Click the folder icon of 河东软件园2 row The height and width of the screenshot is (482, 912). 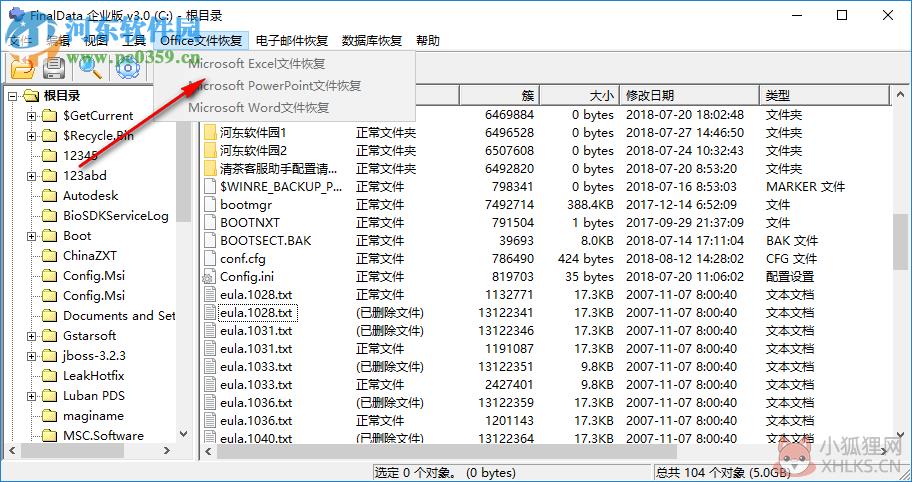click(x=210, y=151)
